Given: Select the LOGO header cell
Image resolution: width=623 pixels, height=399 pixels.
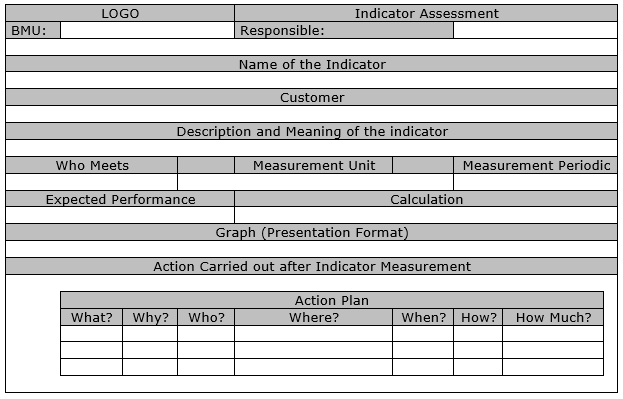Looking at the screenshot, I should 120,14.
